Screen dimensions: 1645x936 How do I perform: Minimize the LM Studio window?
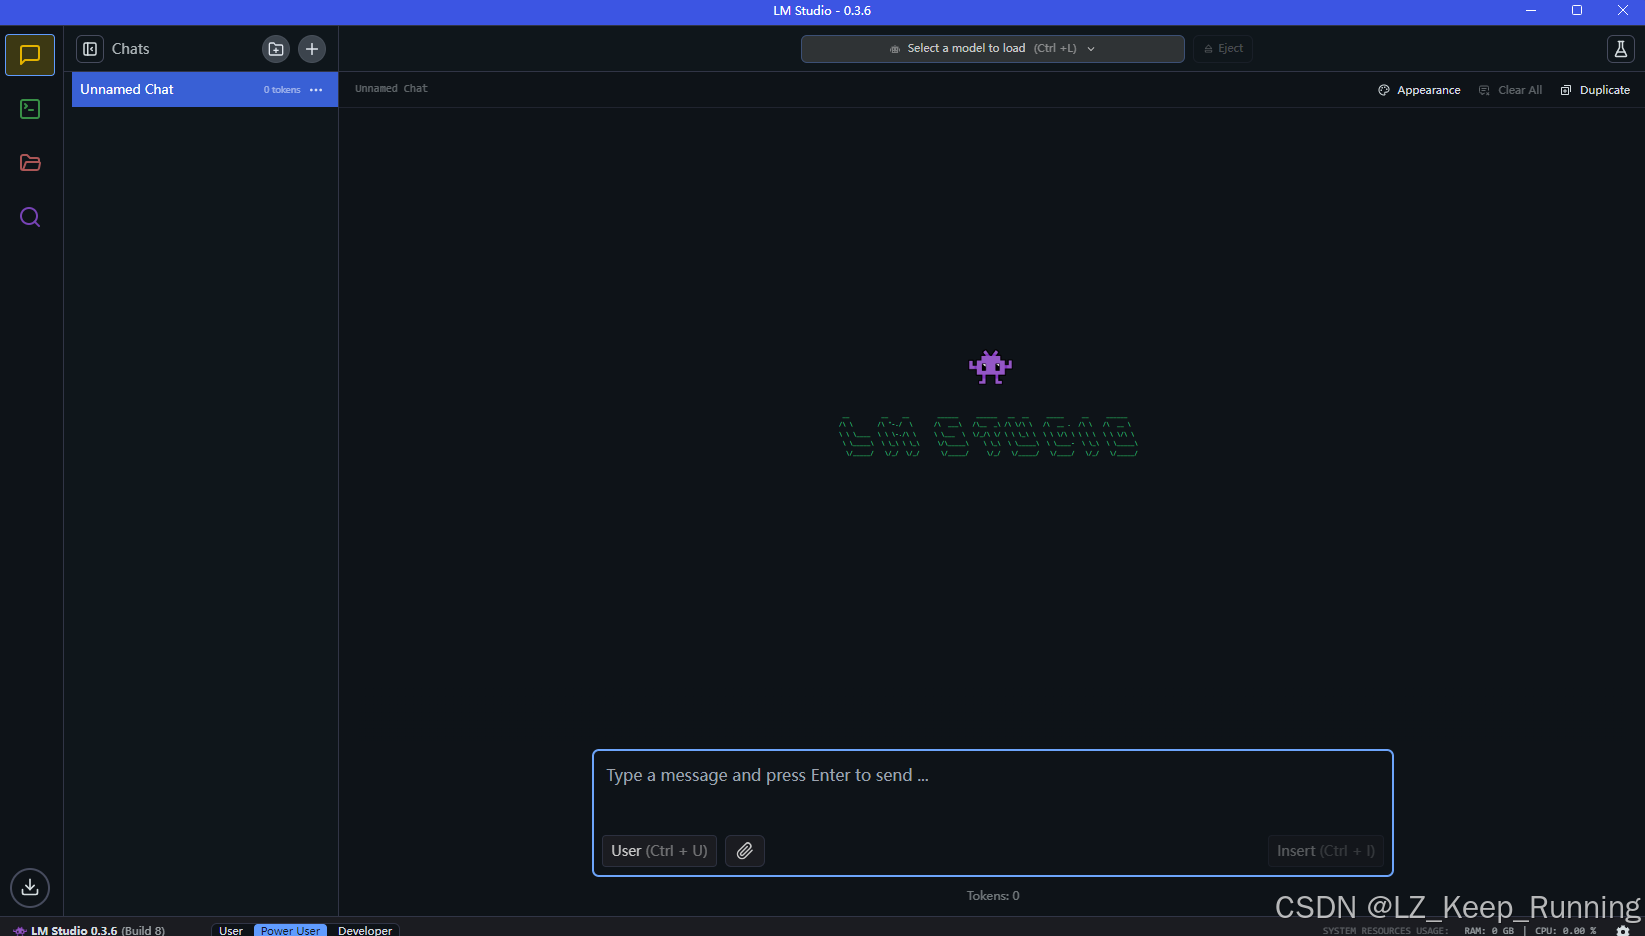(x=1531, y=11)
